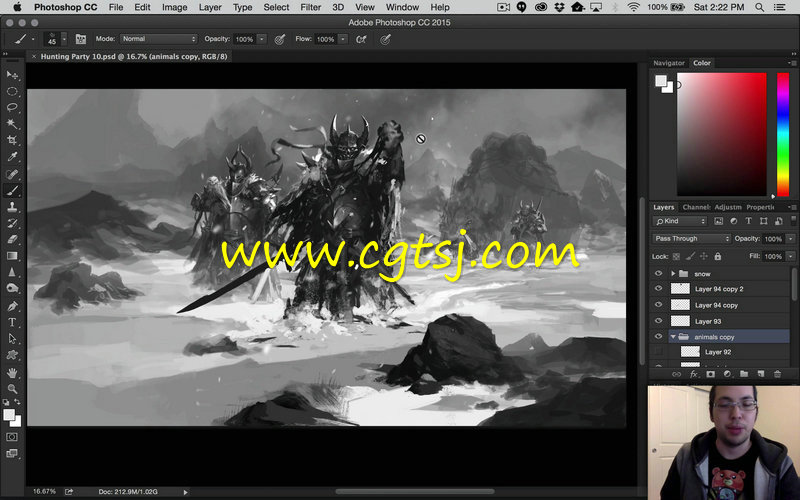The image size is (800, 500).
Task: Toggle lock all padlock icon
Action: tap(717, 256)
